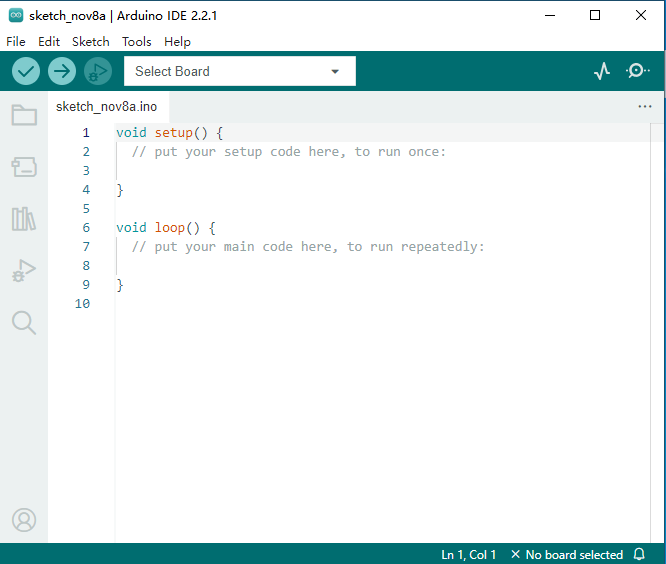Click line number 5 in the gutter
The height and width of the screenshot is (564, 666).
point(86,209)
